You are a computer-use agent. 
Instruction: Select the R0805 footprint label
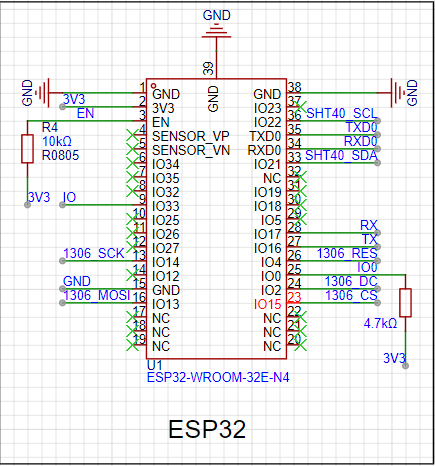click(x=60, y=155)
